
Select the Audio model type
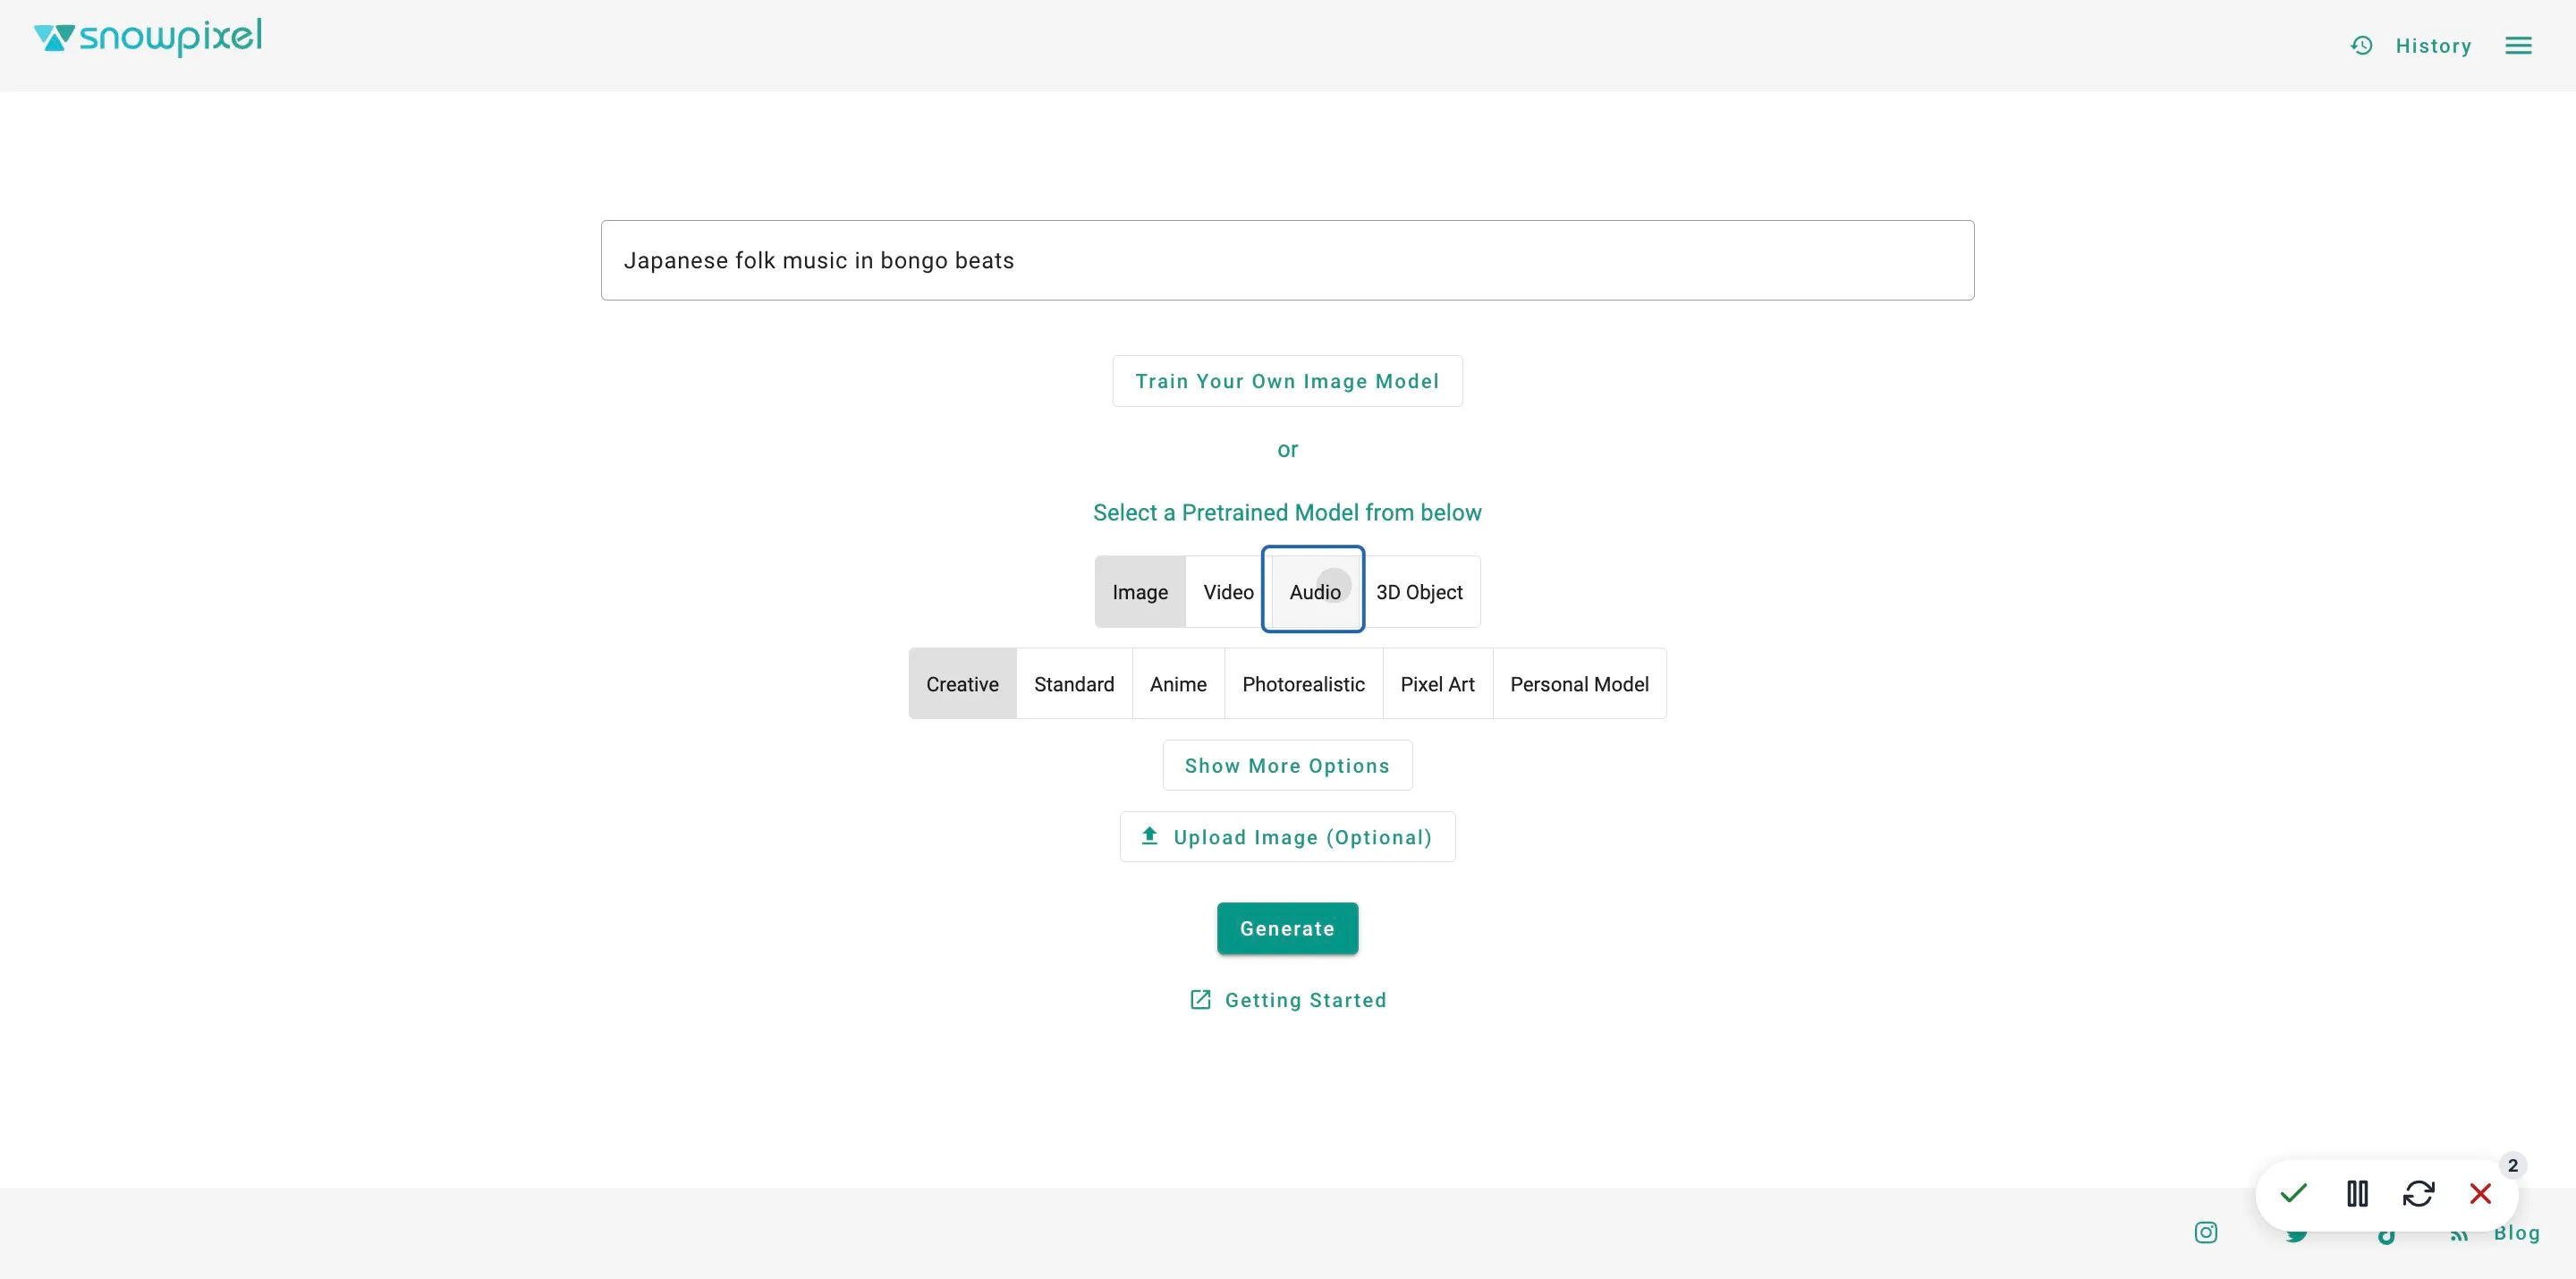[1314, 592]
